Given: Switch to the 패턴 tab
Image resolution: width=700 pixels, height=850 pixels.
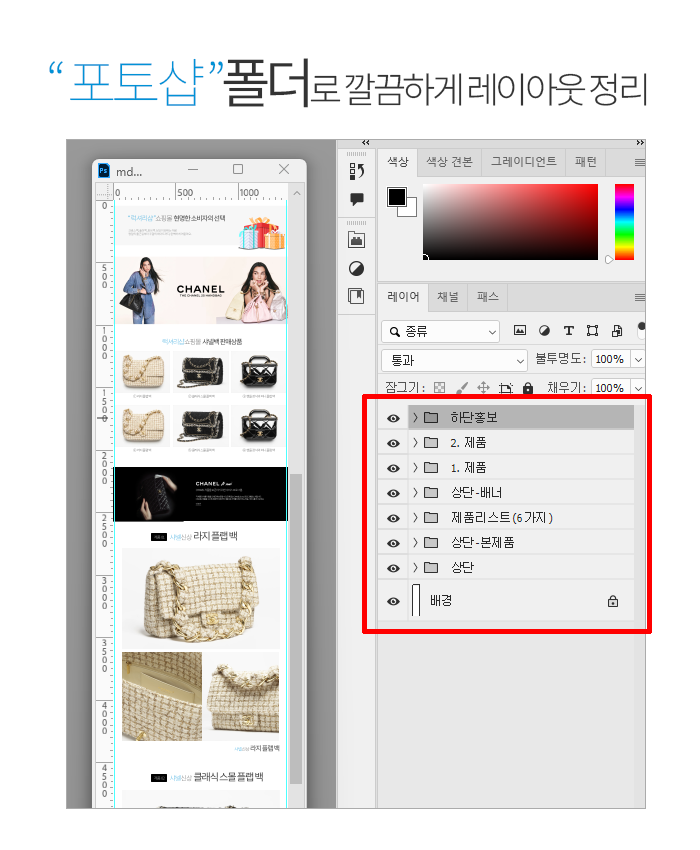Looking at the screenshot, I should [586, 162].
